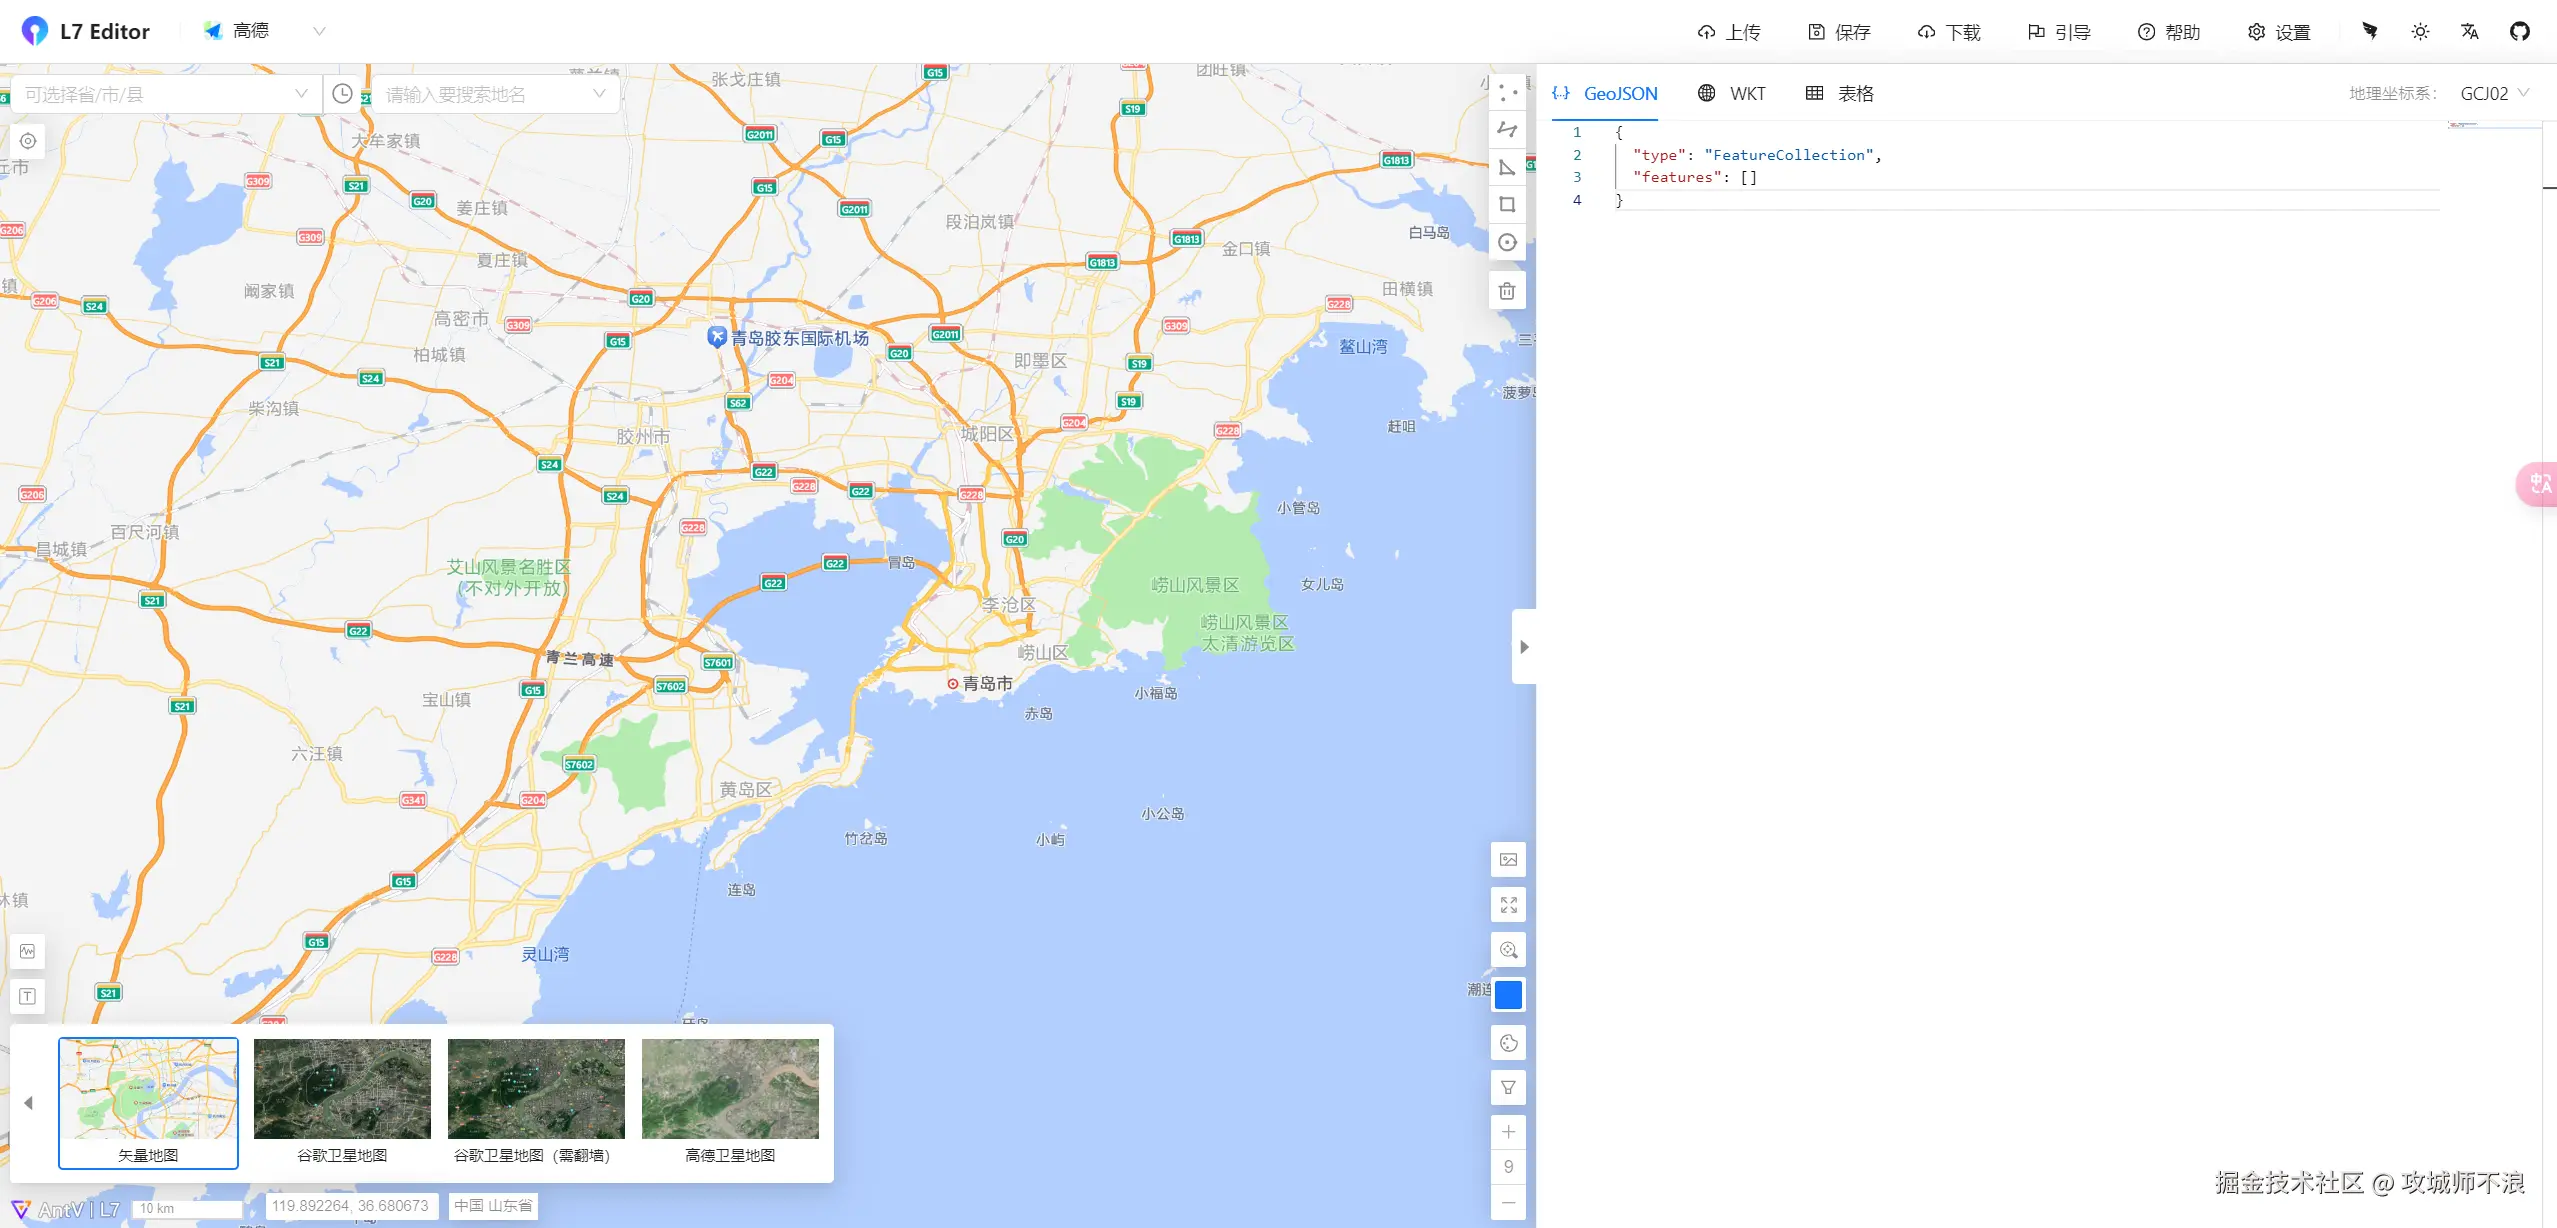Select the draw point tool
The width and height of the screenshot is (2557, 1228).
(1508, 93)
